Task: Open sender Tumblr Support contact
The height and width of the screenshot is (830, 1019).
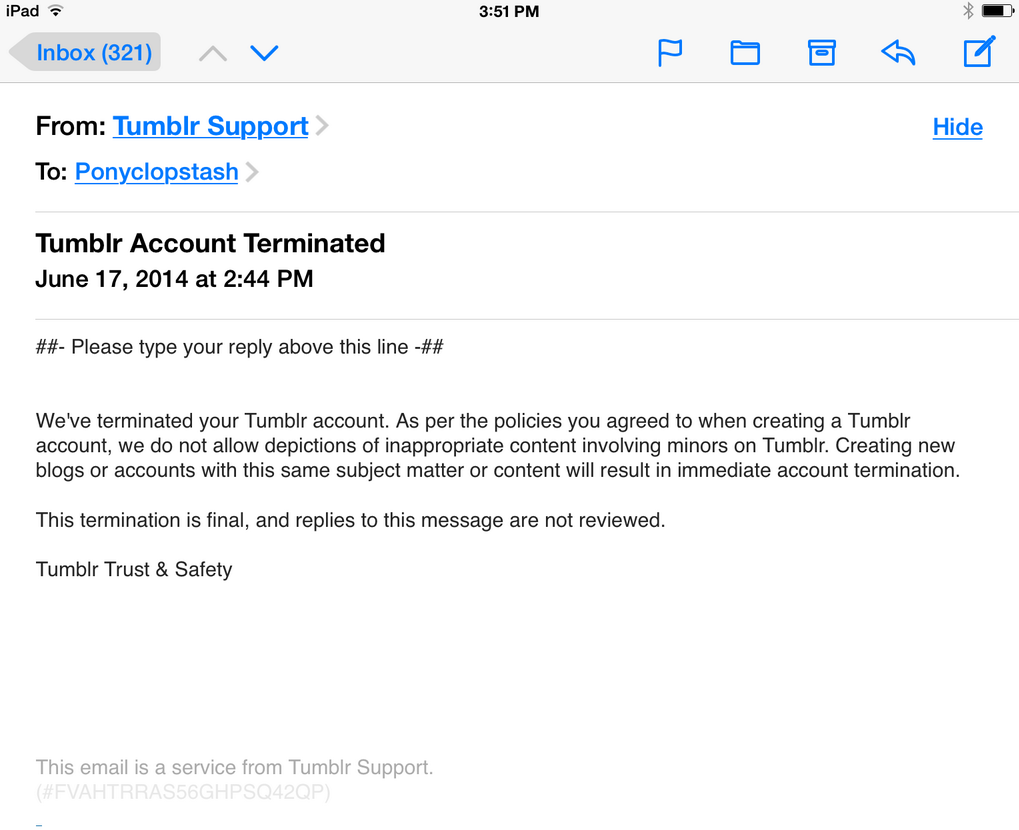Action: (x=210, y=126)
